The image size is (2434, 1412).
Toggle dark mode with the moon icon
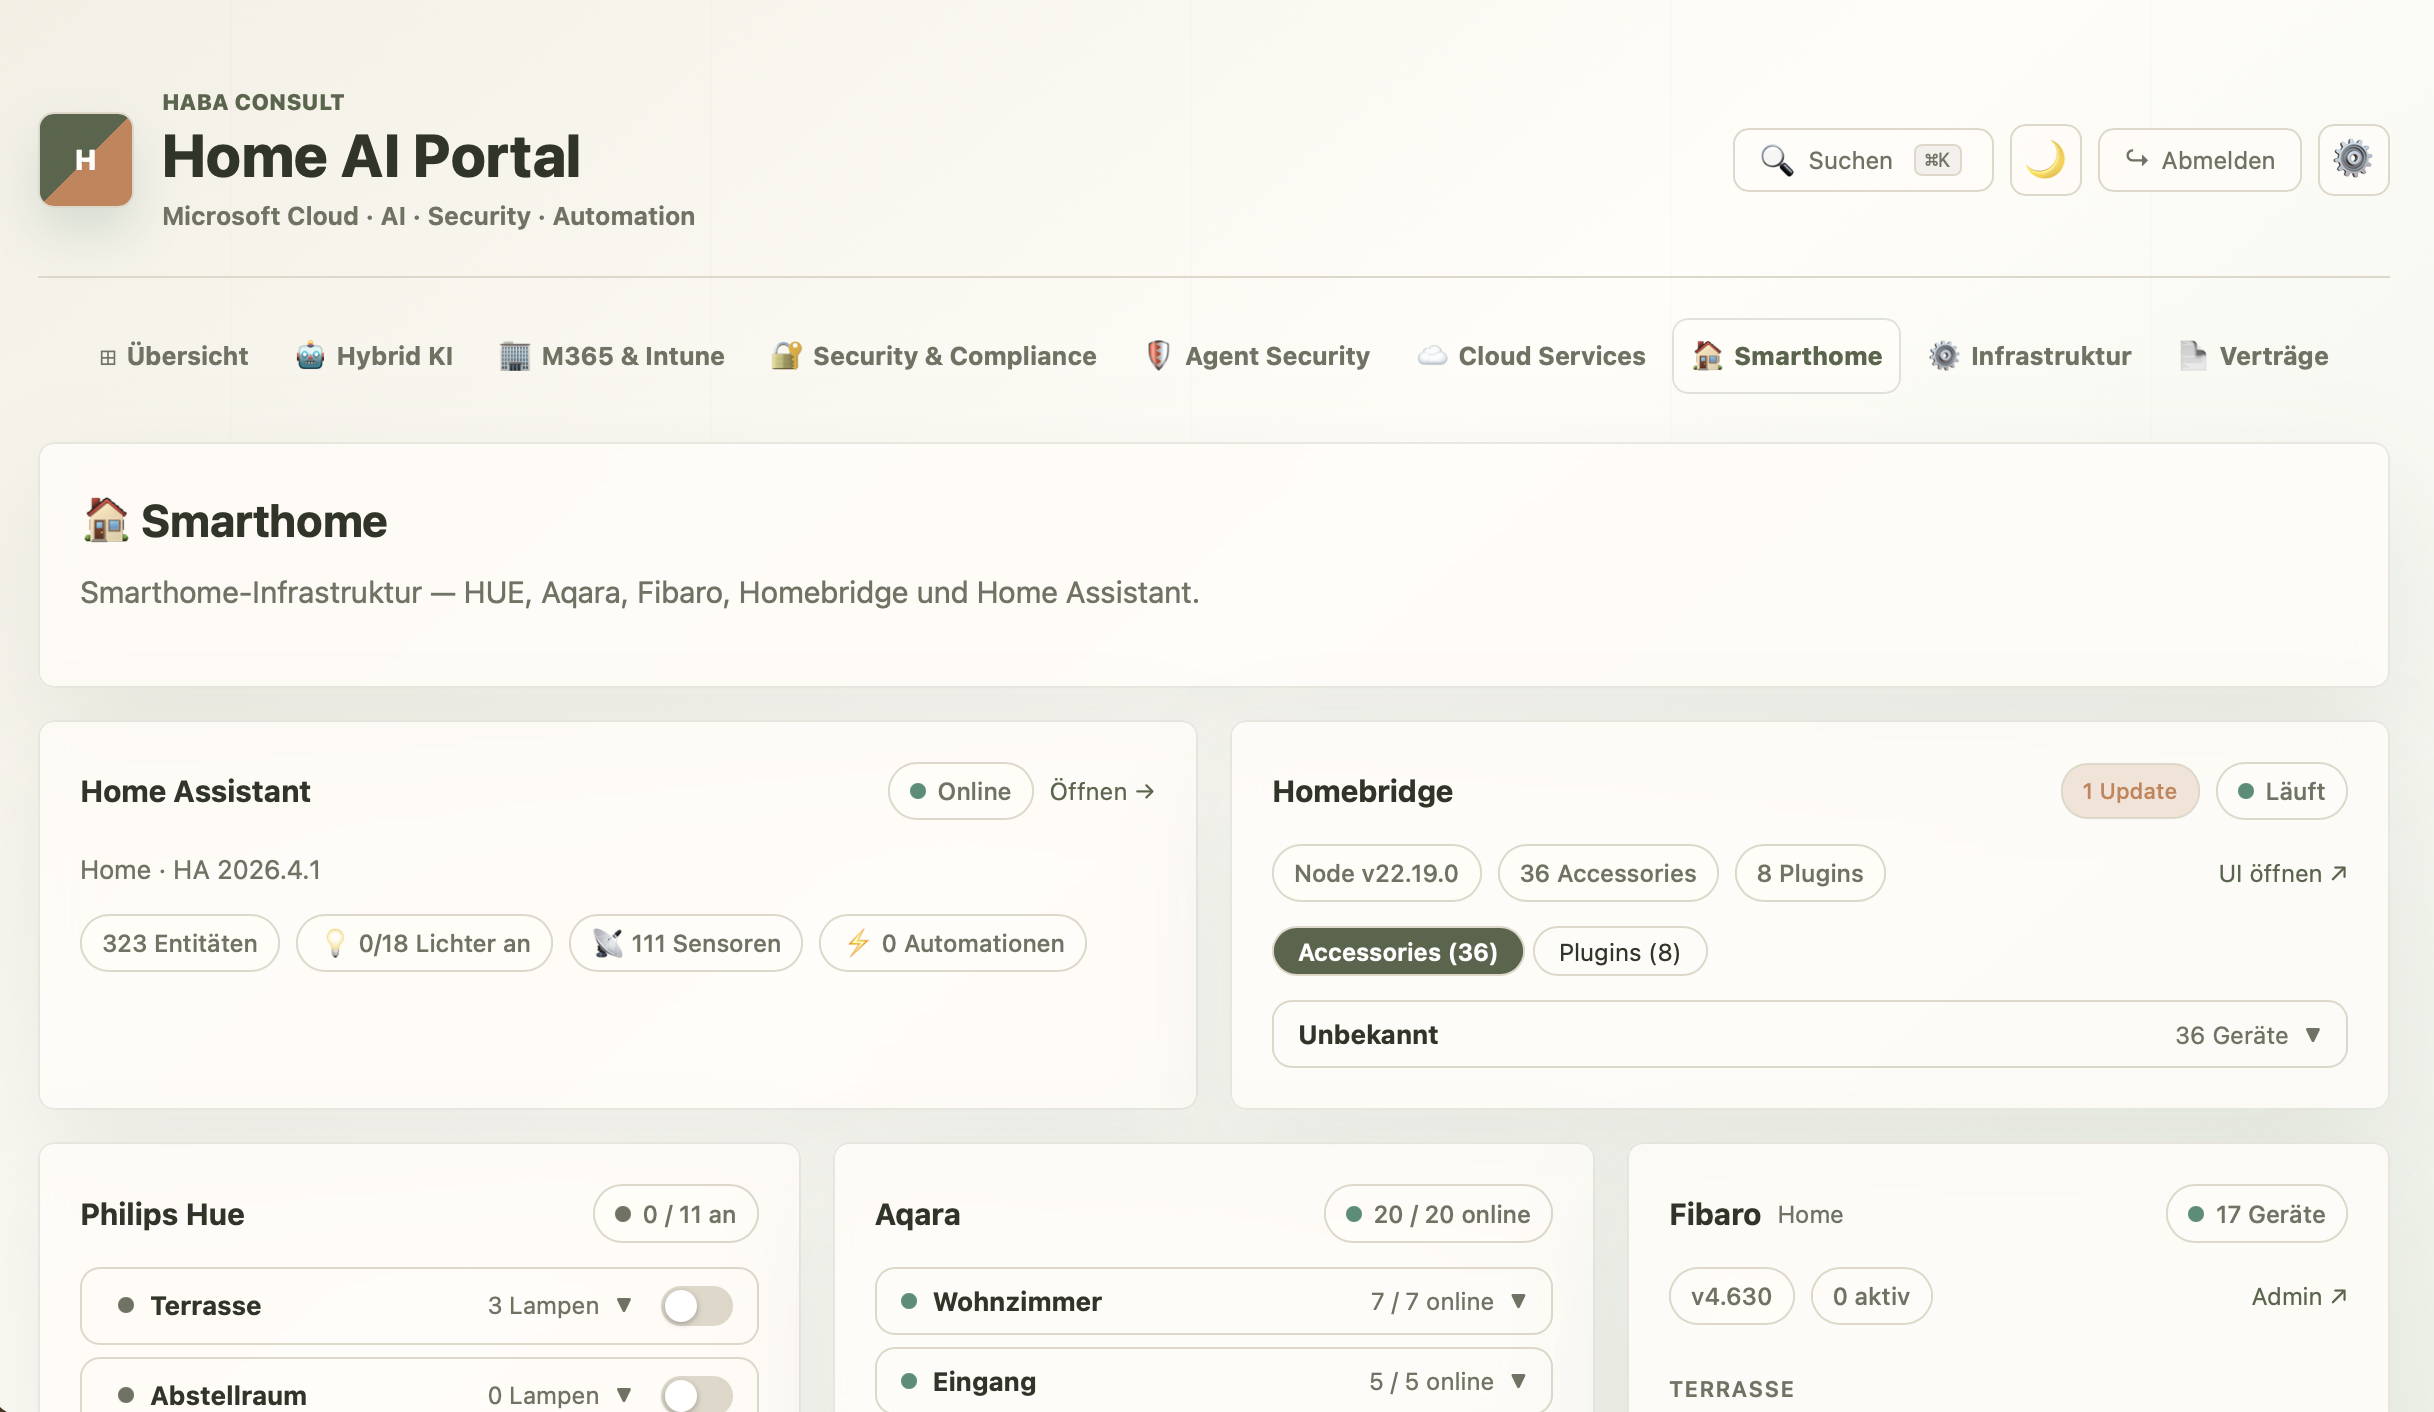click(2045, 160)
